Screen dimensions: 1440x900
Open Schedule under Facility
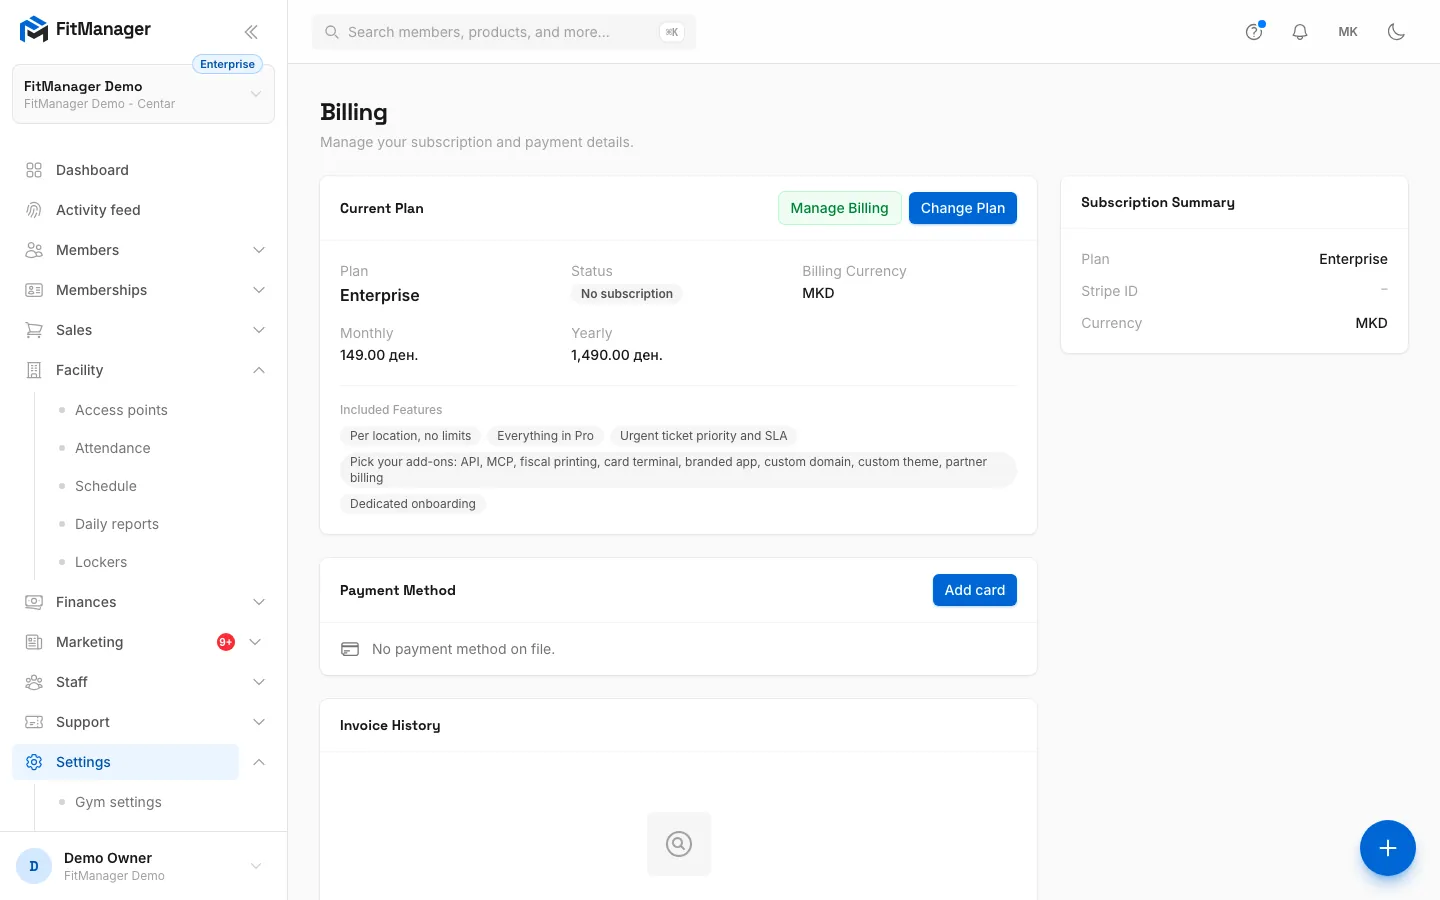[x=106, y=486]
